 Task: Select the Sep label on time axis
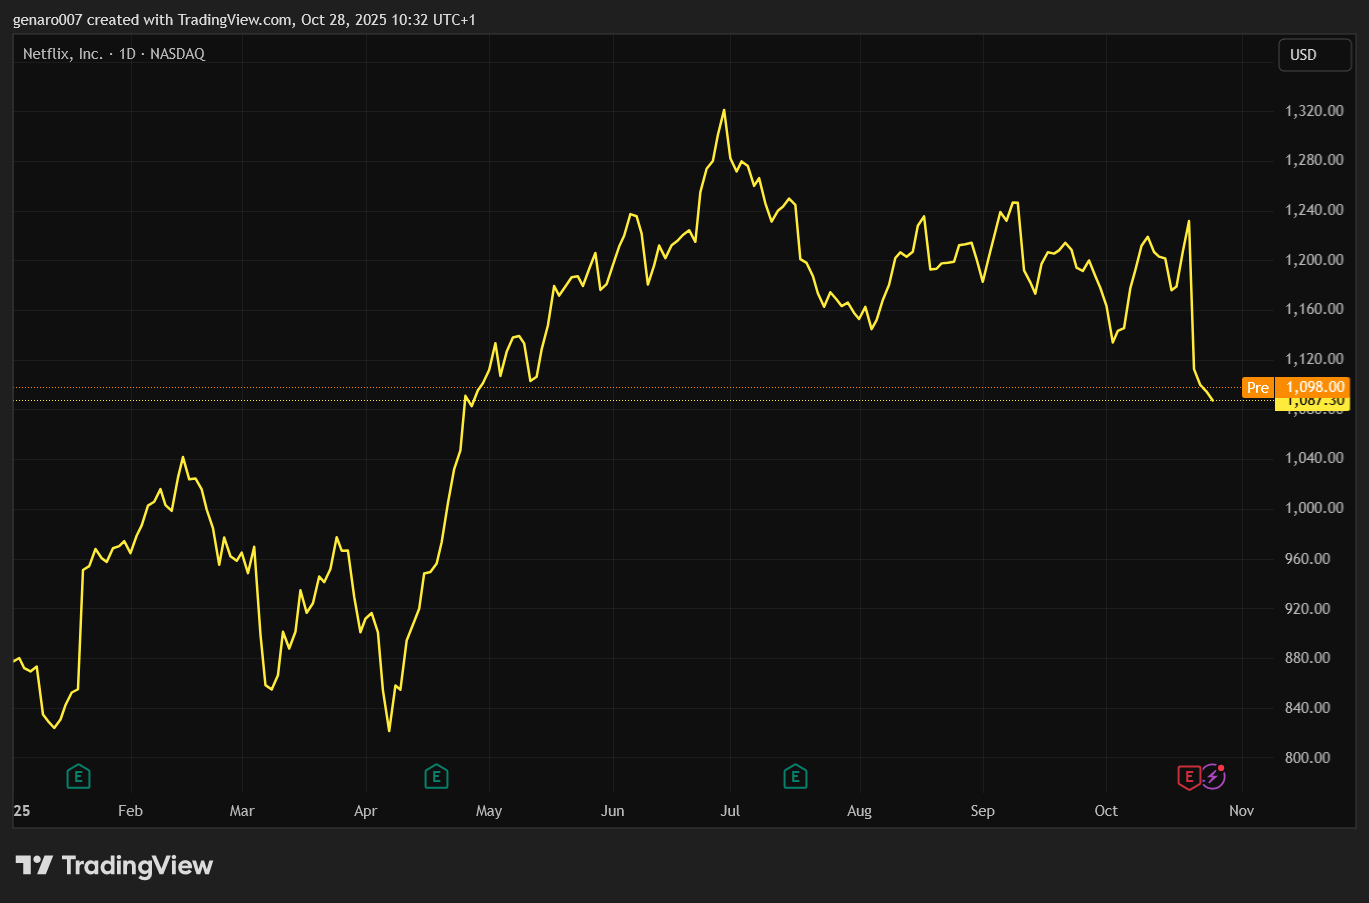click(x=983, y=811)
